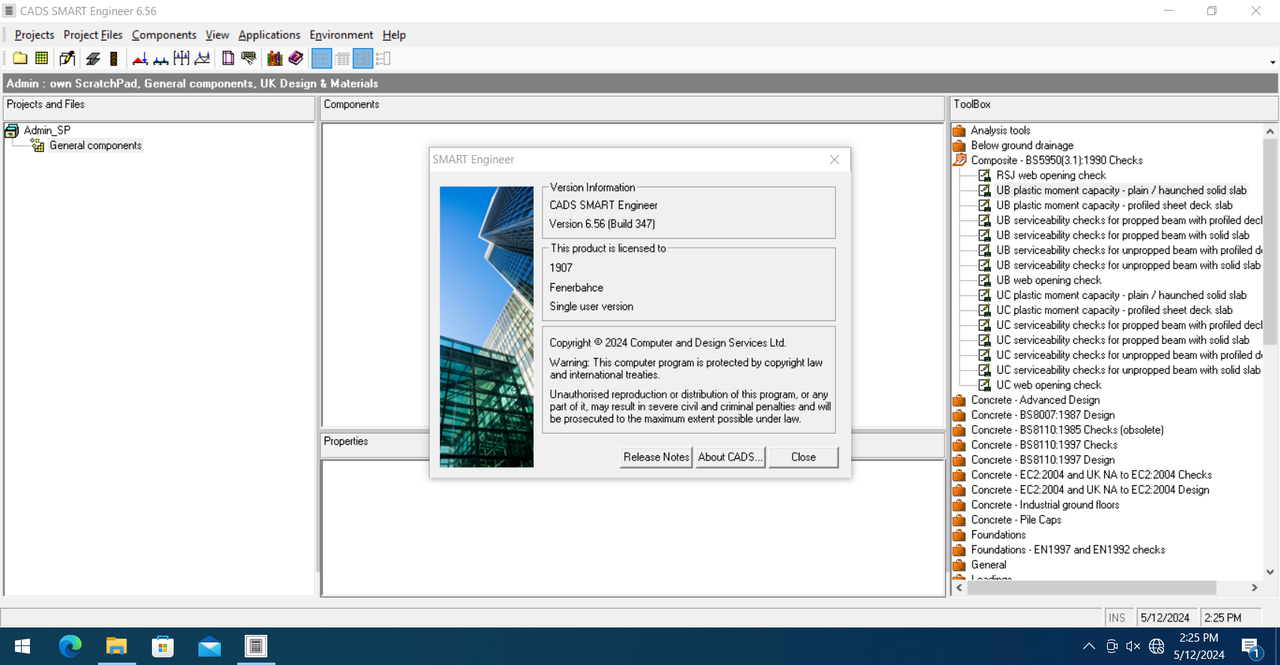Select General components in the project tree
Image resolution: width=1280 pixels, height=665 pixels.
(95, 145)
